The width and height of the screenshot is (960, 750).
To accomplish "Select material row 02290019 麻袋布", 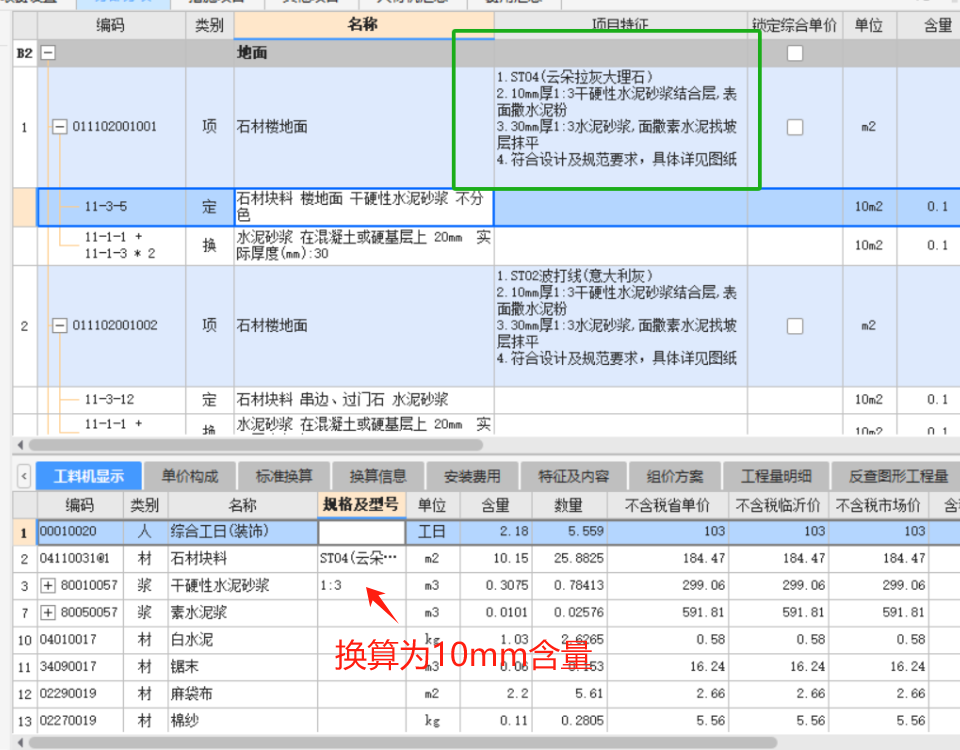I will tap(486, 693).
